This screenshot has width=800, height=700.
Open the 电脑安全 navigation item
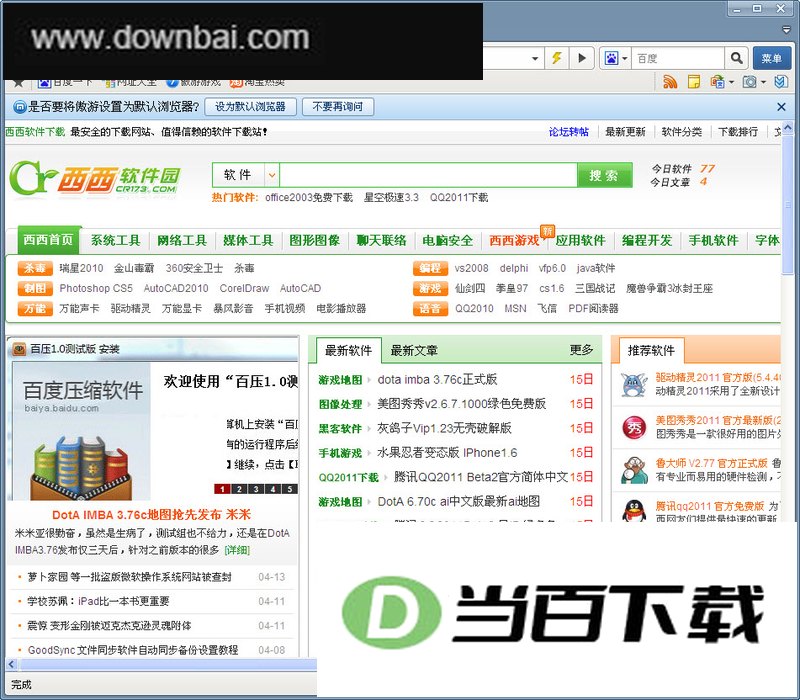447,240
